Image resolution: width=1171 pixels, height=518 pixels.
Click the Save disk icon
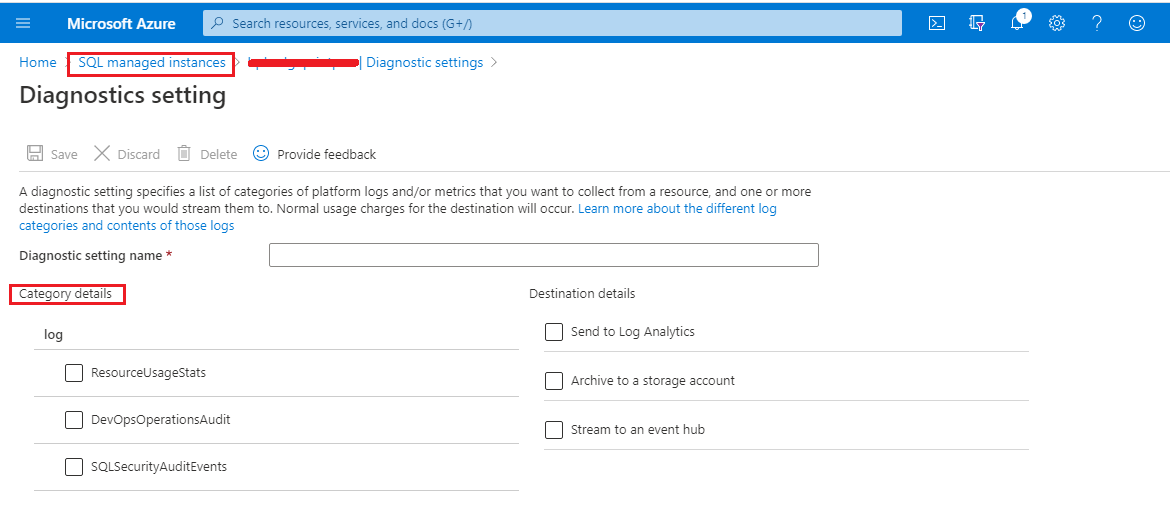pos(35,154)
